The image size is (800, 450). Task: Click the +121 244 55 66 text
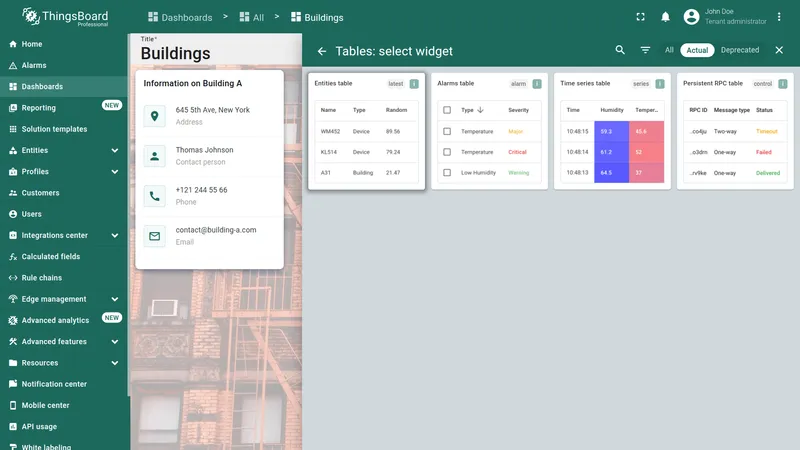pos(202,190)
